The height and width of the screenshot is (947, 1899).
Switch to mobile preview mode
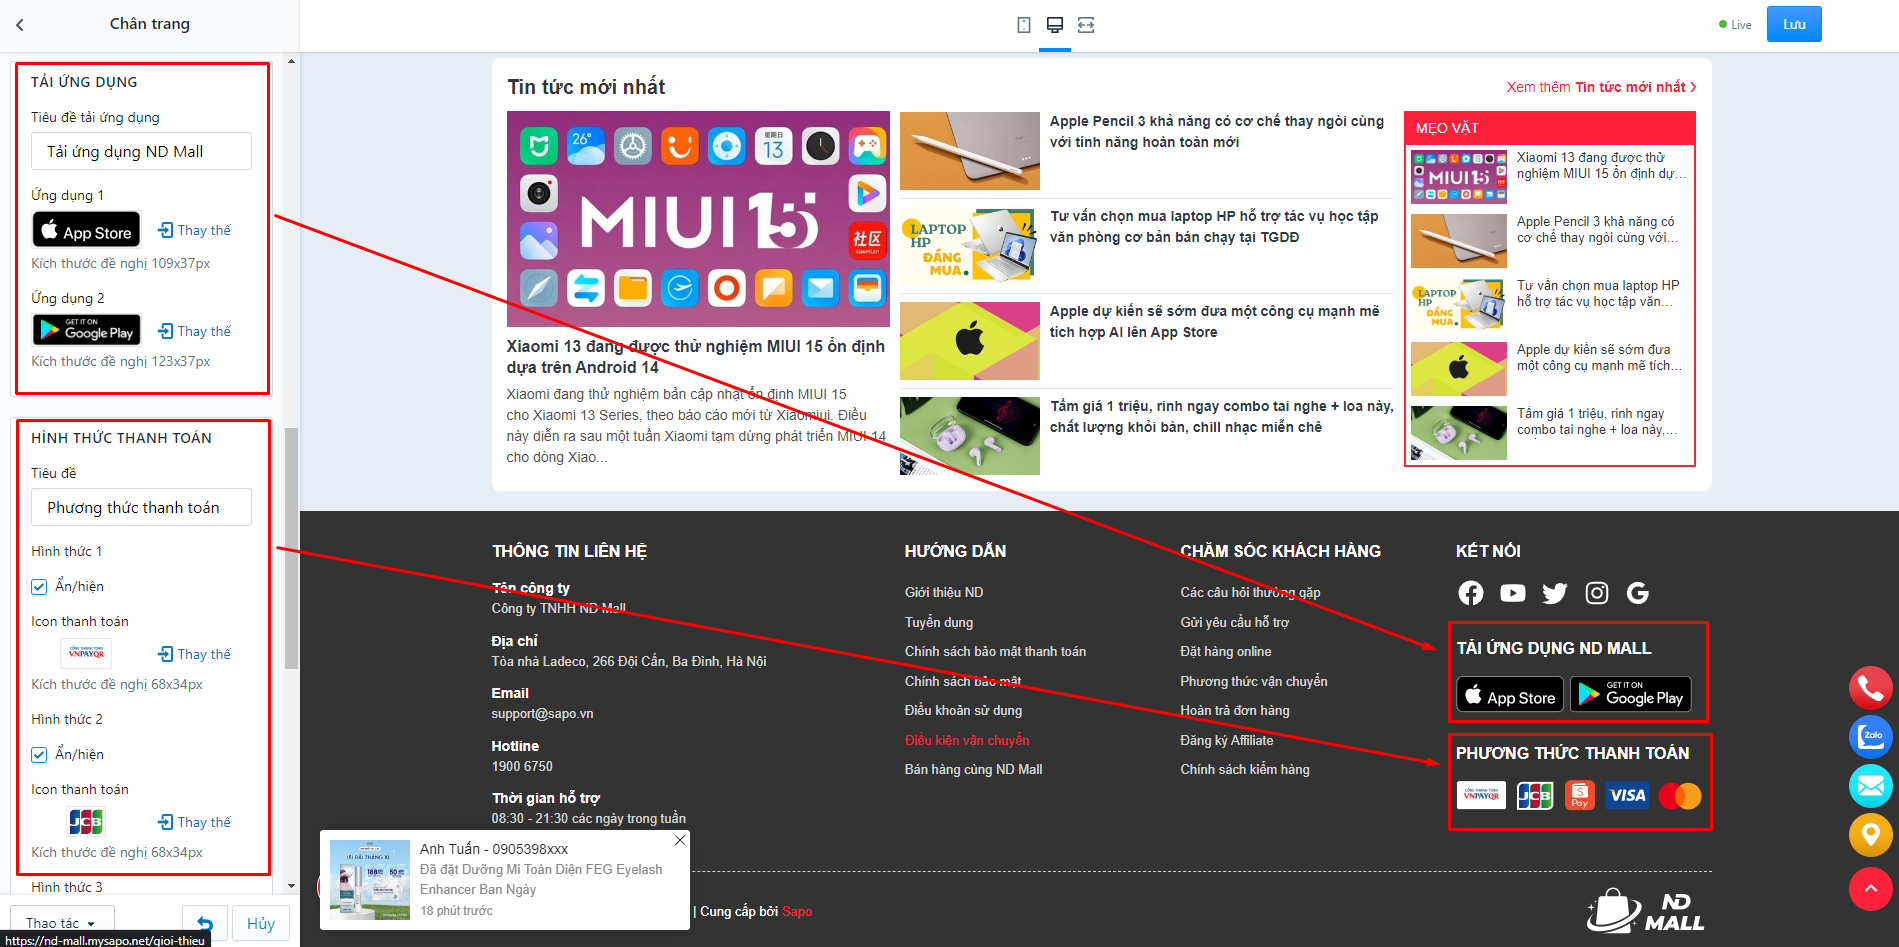point(1024,25)
